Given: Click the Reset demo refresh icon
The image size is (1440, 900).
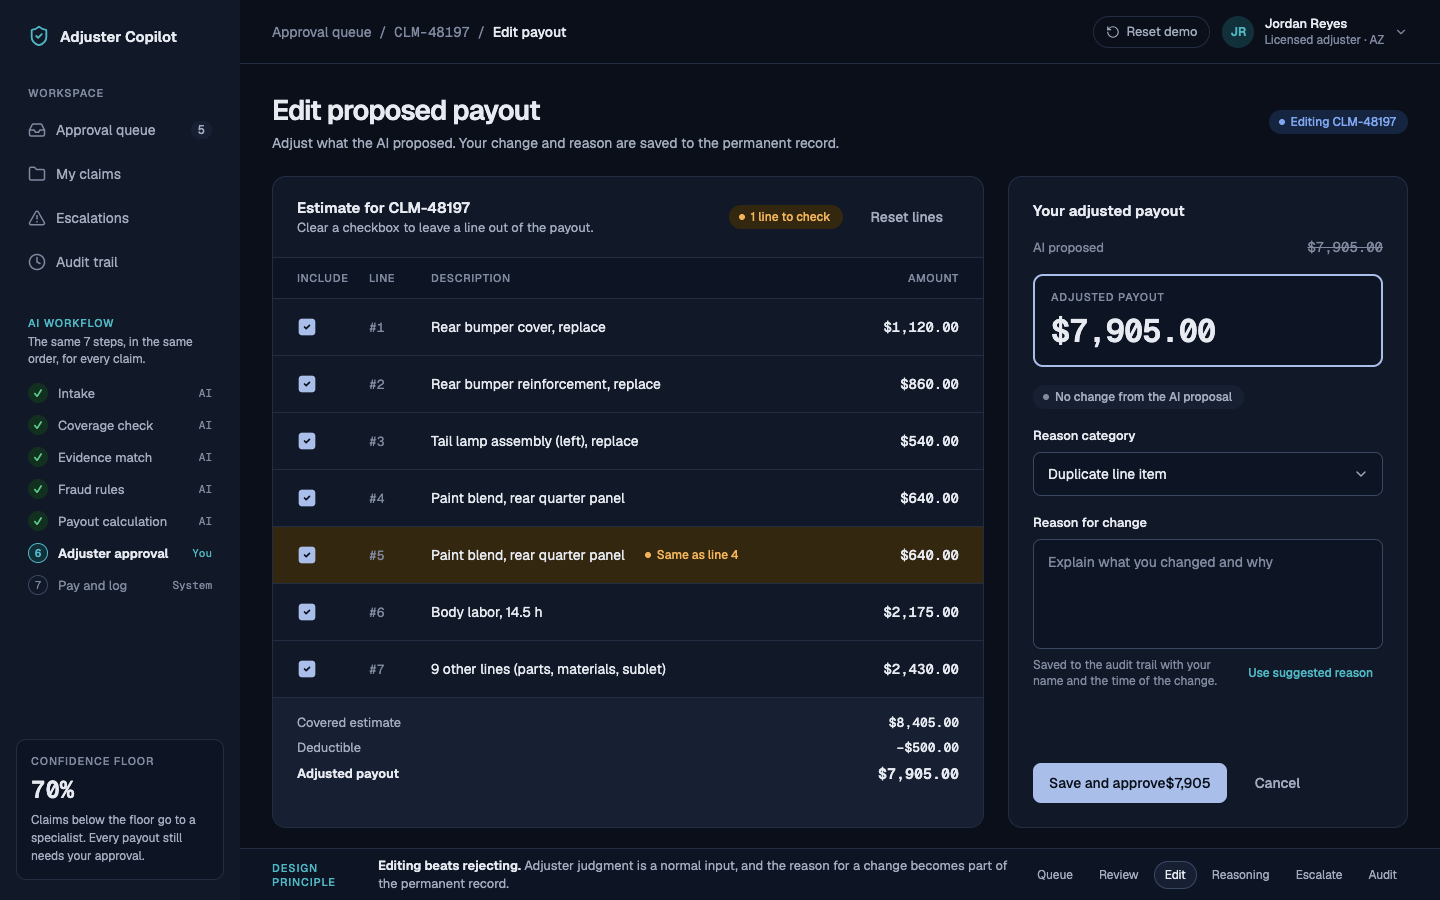Looking at the screenshot, I should pos(1113,32).
